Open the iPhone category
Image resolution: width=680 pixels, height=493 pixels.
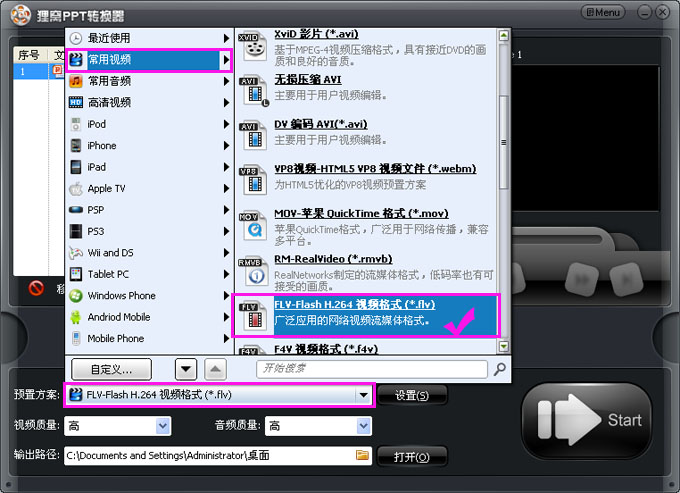tap(149, 145)
